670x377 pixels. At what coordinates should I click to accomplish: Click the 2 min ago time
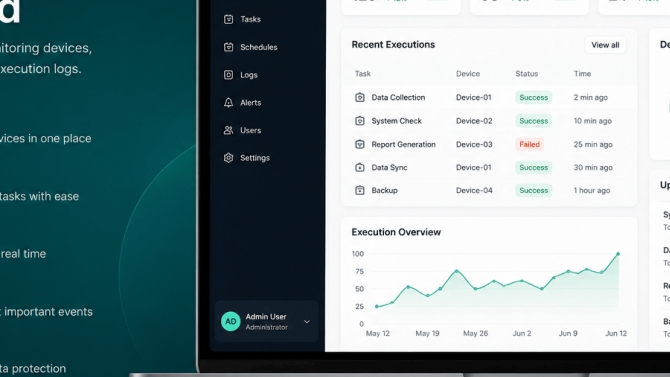coord(591,97)
